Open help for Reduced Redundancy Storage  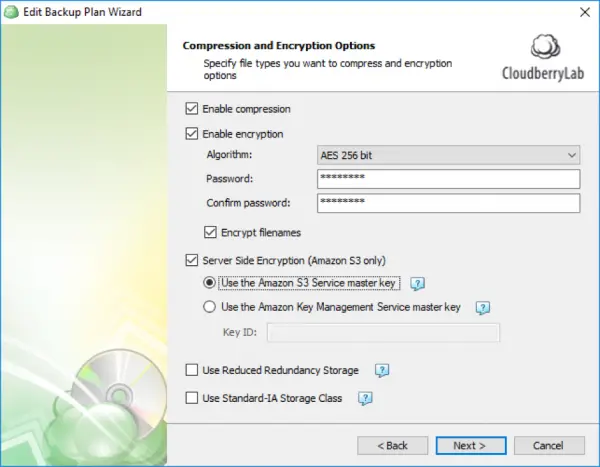pos(382,371)
